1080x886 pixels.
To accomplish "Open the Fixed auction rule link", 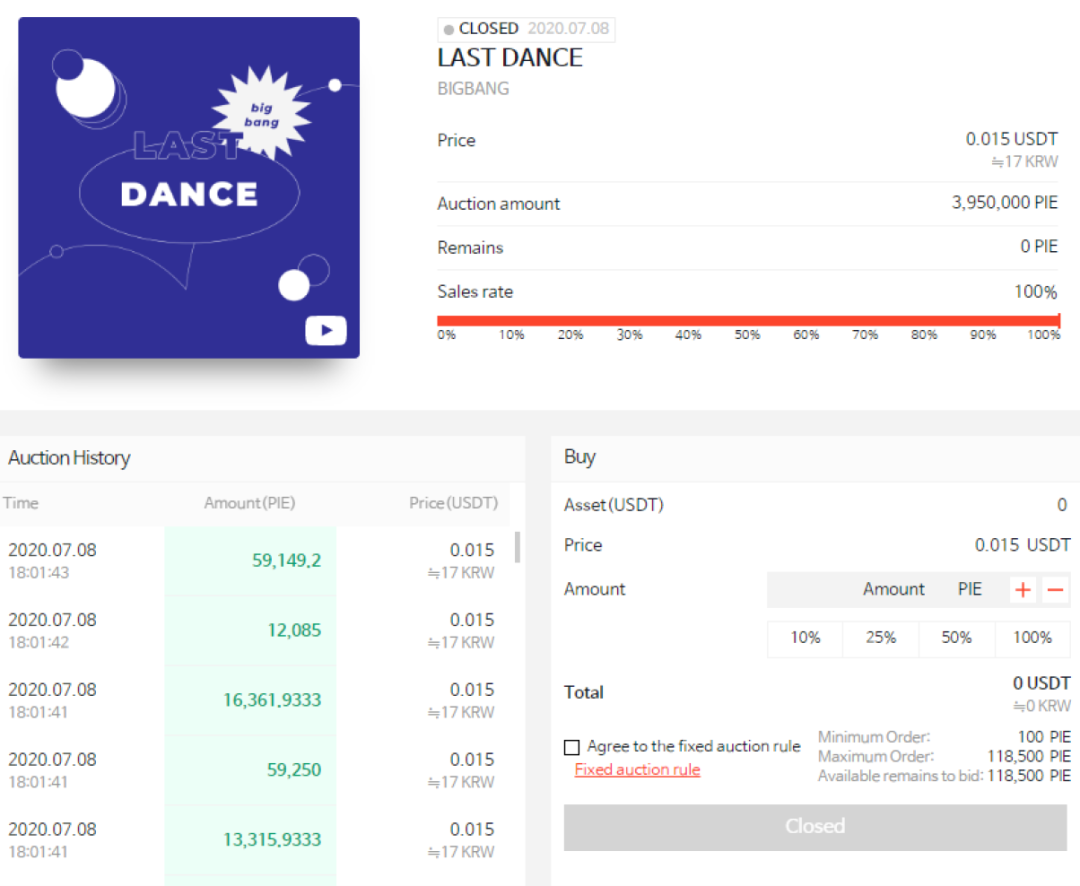I will (x=637, y=770).
